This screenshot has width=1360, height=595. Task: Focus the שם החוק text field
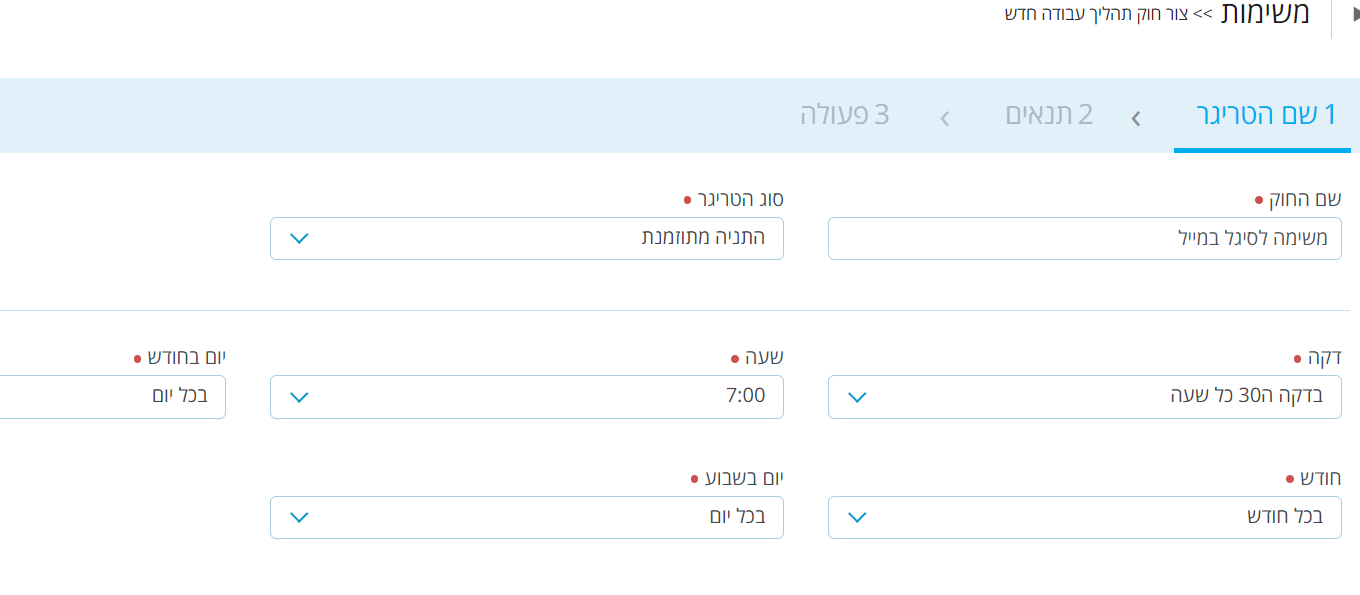(x=1084, y=239)
